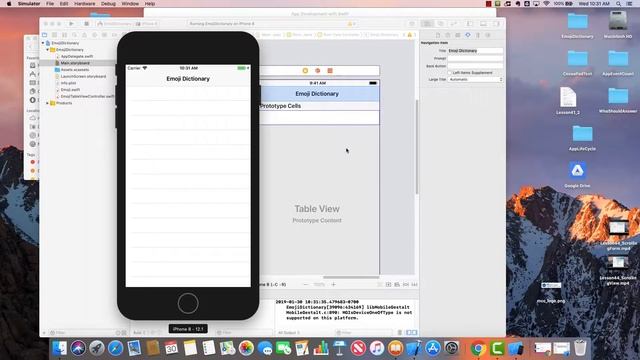Viewport: 640px width, 360px height.
Task: Click the storyboard canvas horizontal scrollbar
Action: point(351,278)
